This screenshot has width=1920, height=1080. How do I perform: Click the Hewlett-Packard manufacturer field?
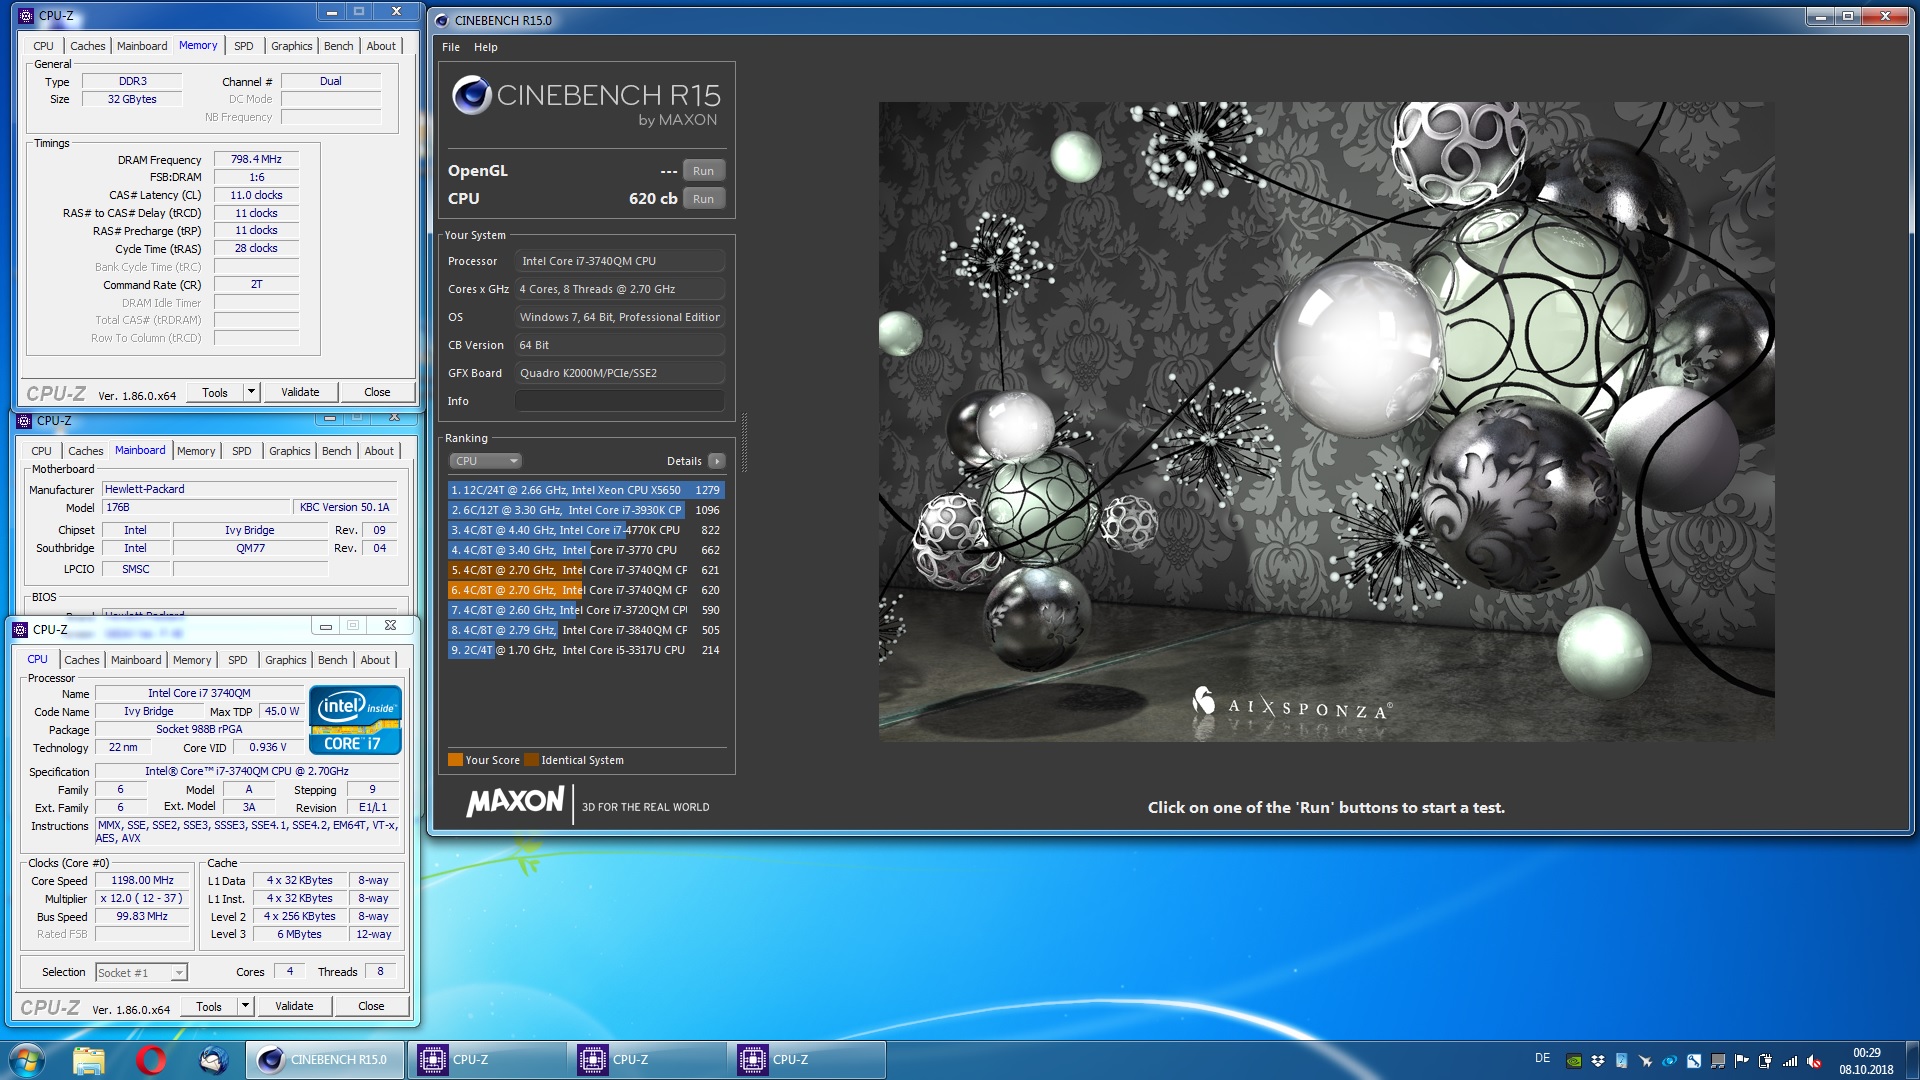pyautogui.click(x=250, y=489)
